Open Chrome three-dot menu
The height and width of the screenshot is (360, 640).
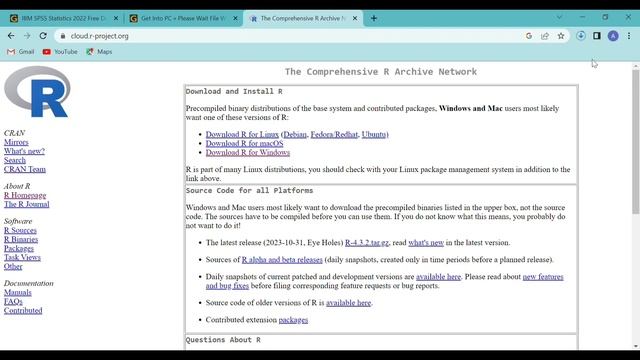(629, 36)
